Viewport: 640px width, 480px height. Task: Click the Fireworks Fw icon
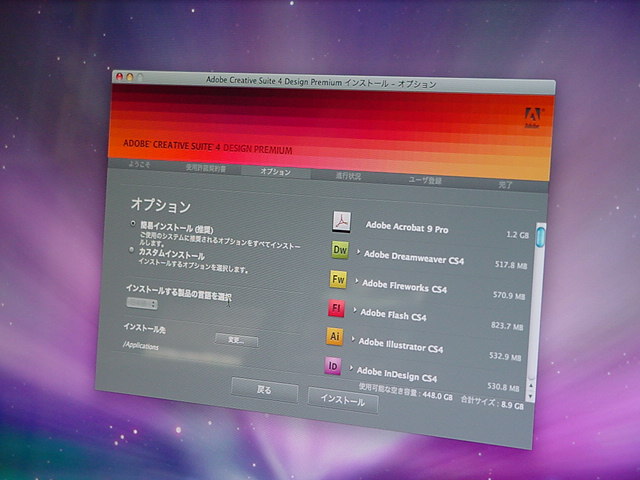(338, 280)
